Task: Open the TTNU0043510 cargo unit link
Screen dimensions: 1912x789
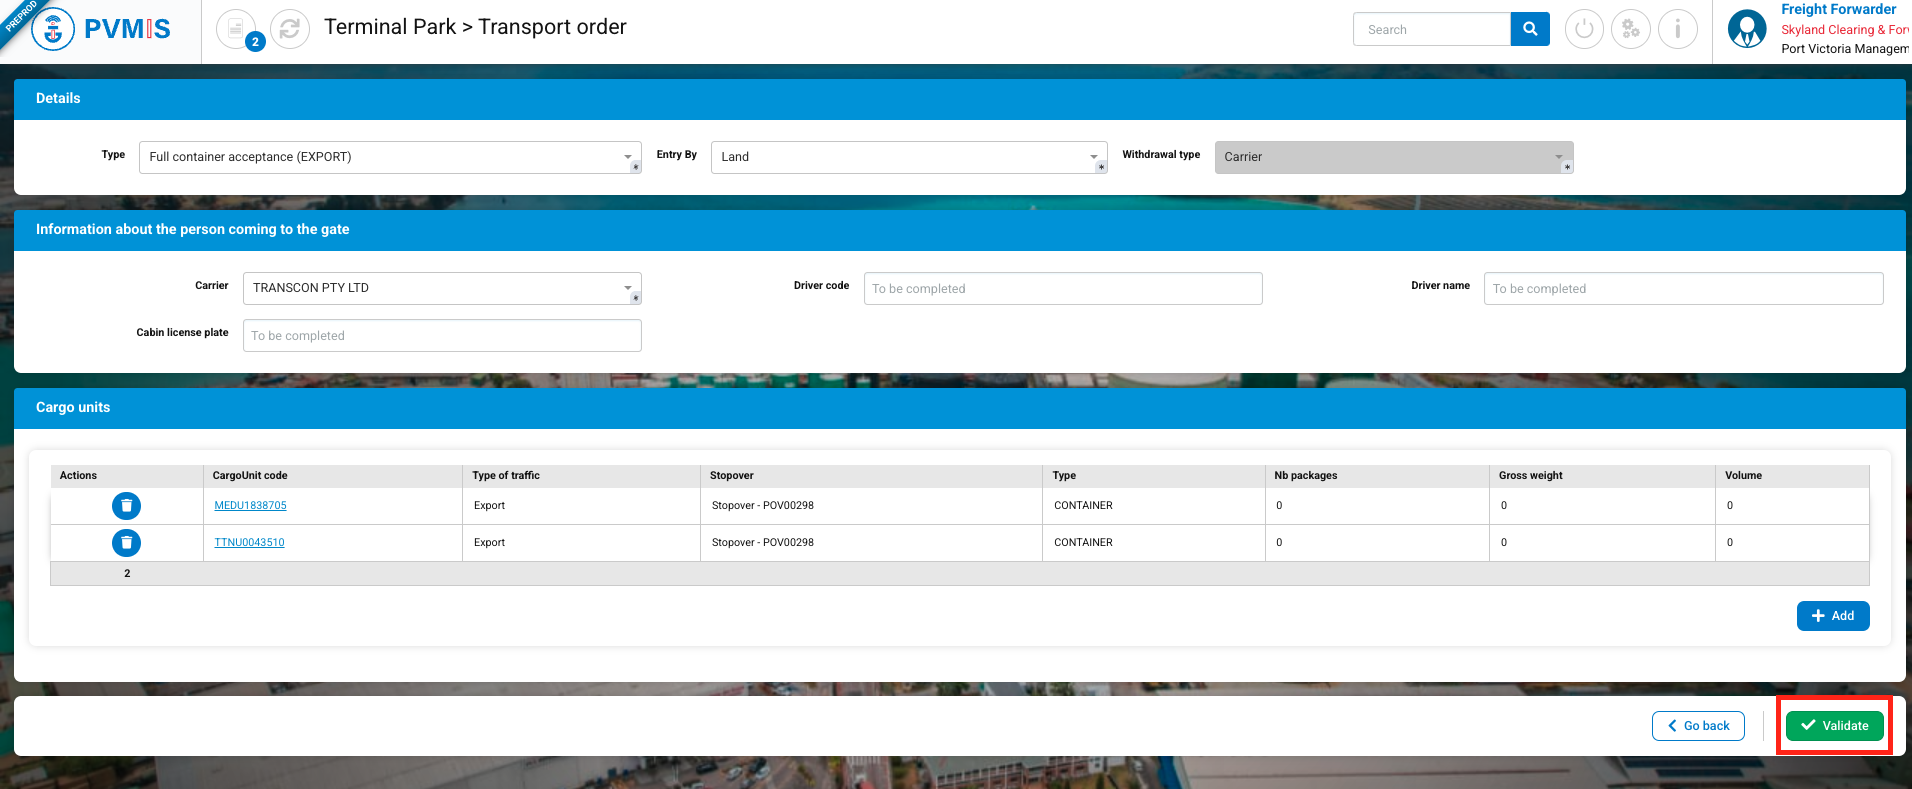Action: pos(249,543)
